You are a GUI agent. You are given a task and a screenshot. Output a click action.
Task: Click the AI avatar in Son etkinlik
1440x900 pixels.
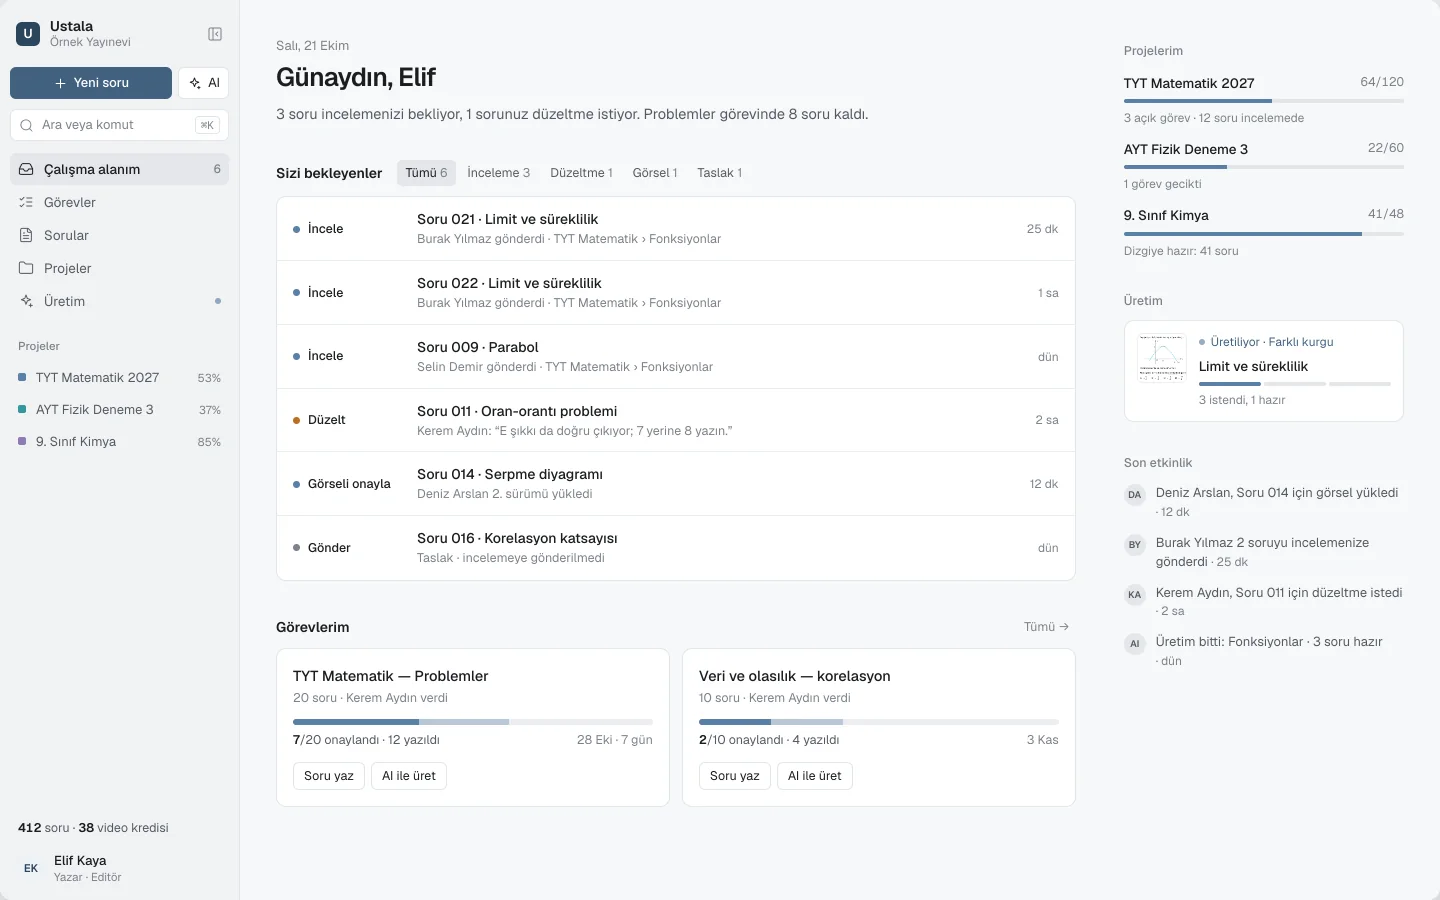(1134, 643)
